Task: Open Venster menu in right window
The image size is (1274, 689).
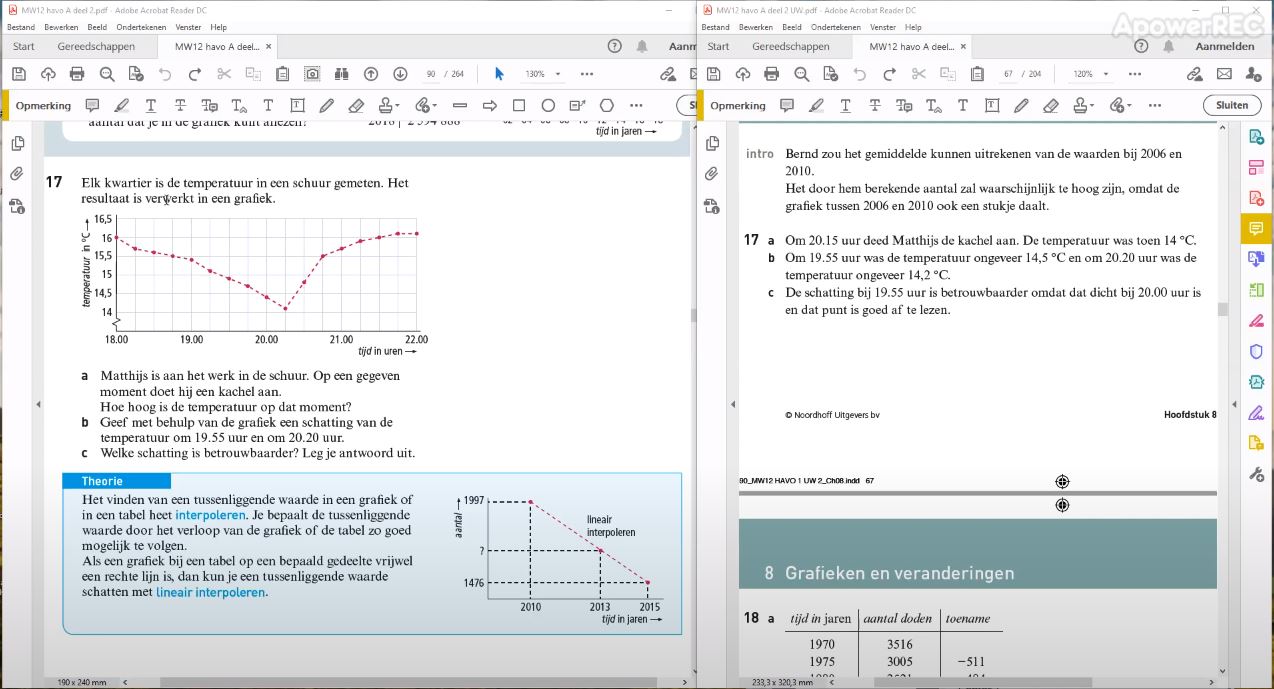Action: coord(883,27)
